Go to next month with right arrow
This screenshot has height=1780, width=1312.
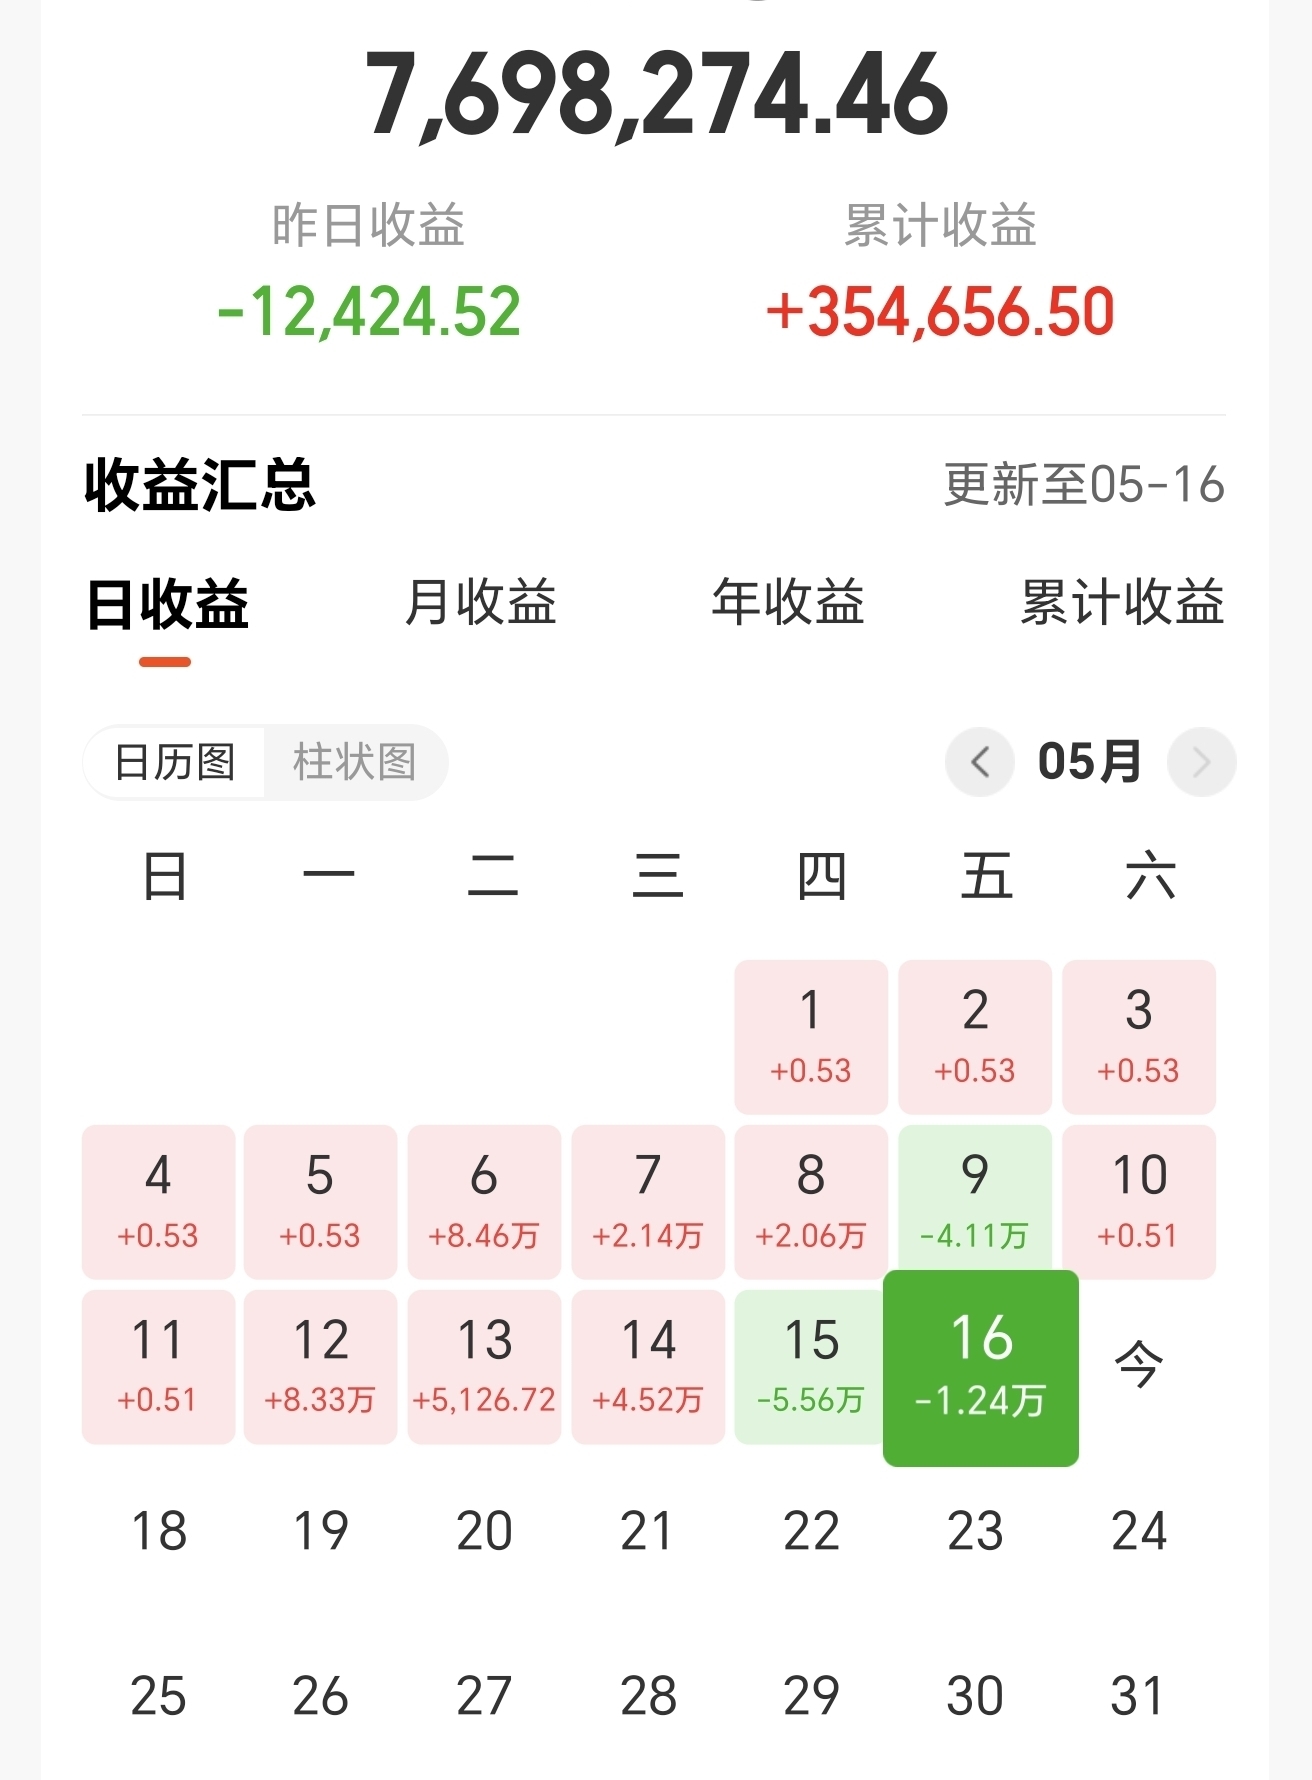[1201, 762]
